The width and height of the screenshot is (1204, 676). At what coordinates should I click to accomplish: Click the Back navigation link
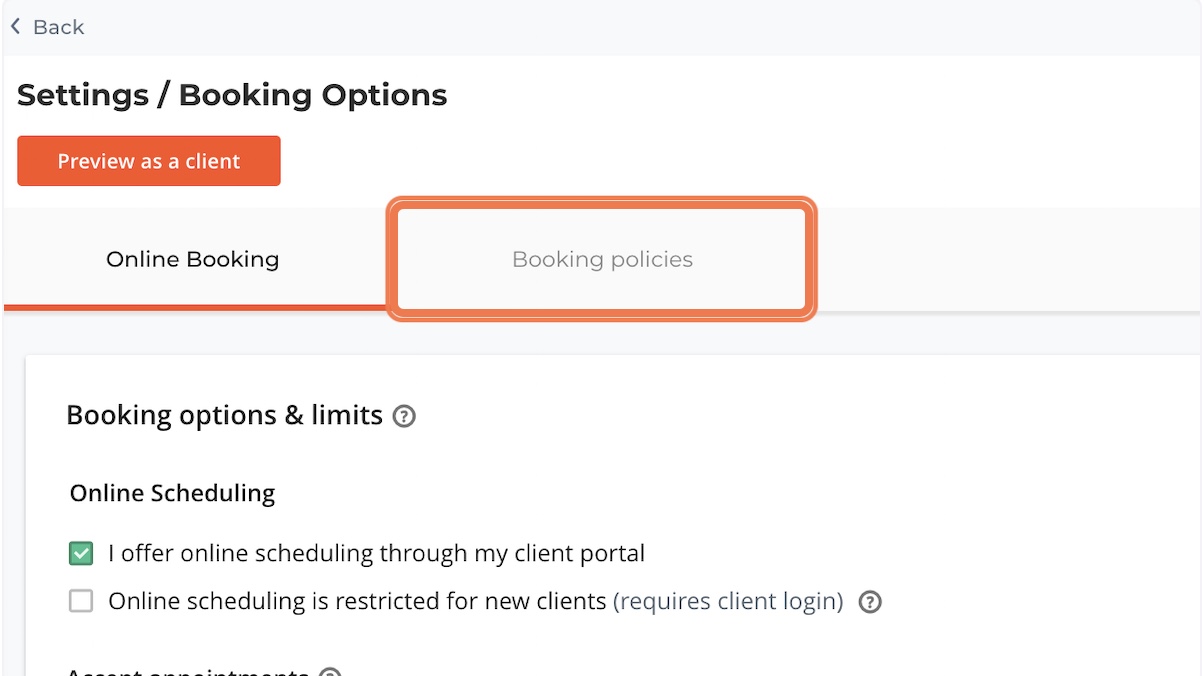47,26
